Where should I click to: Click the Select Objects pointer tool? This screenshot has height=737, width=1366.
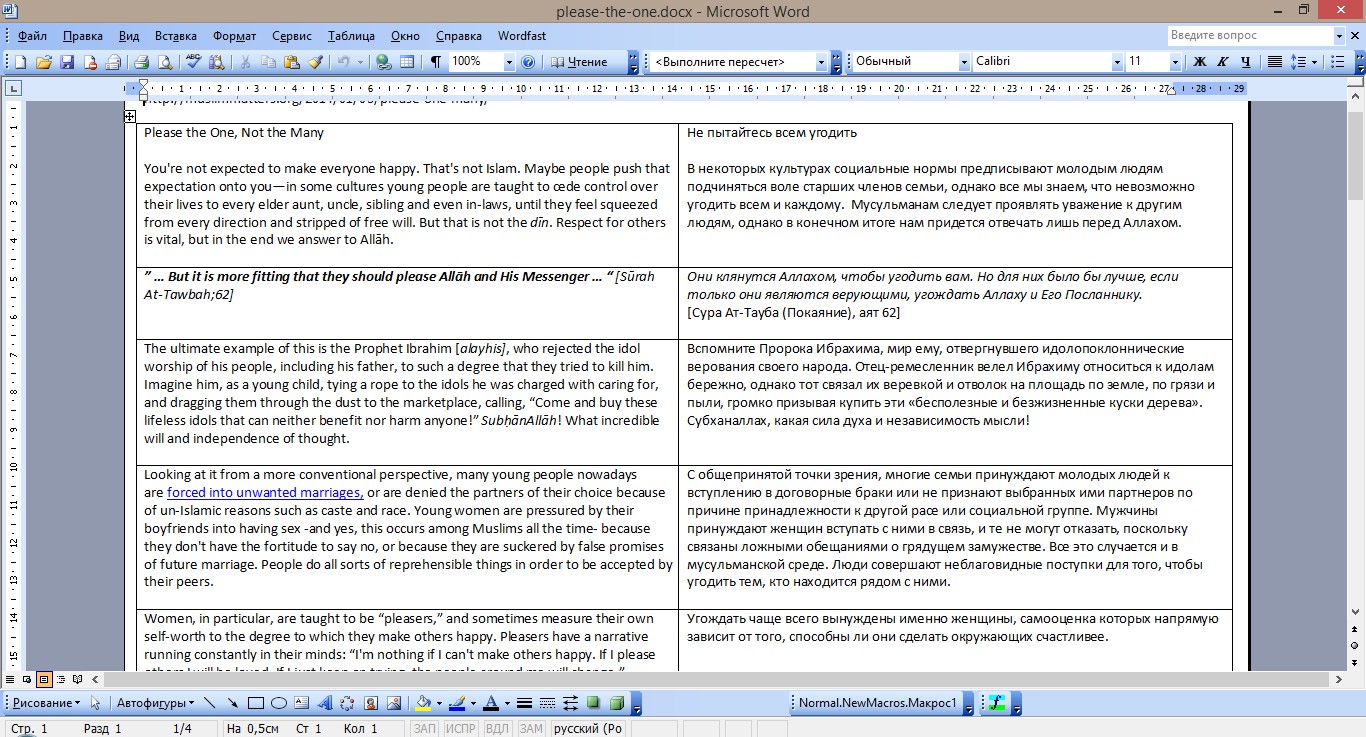96,703
